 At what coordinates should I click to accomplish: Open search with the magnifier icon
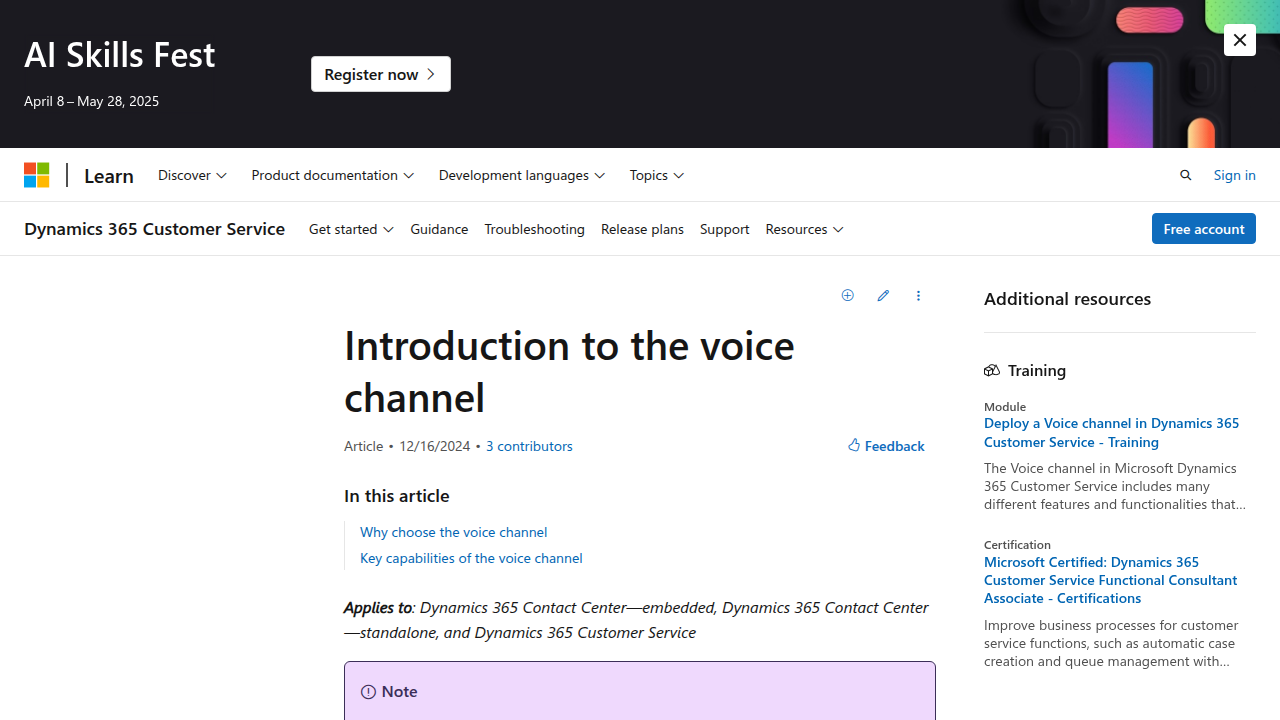coord(1186,175)
